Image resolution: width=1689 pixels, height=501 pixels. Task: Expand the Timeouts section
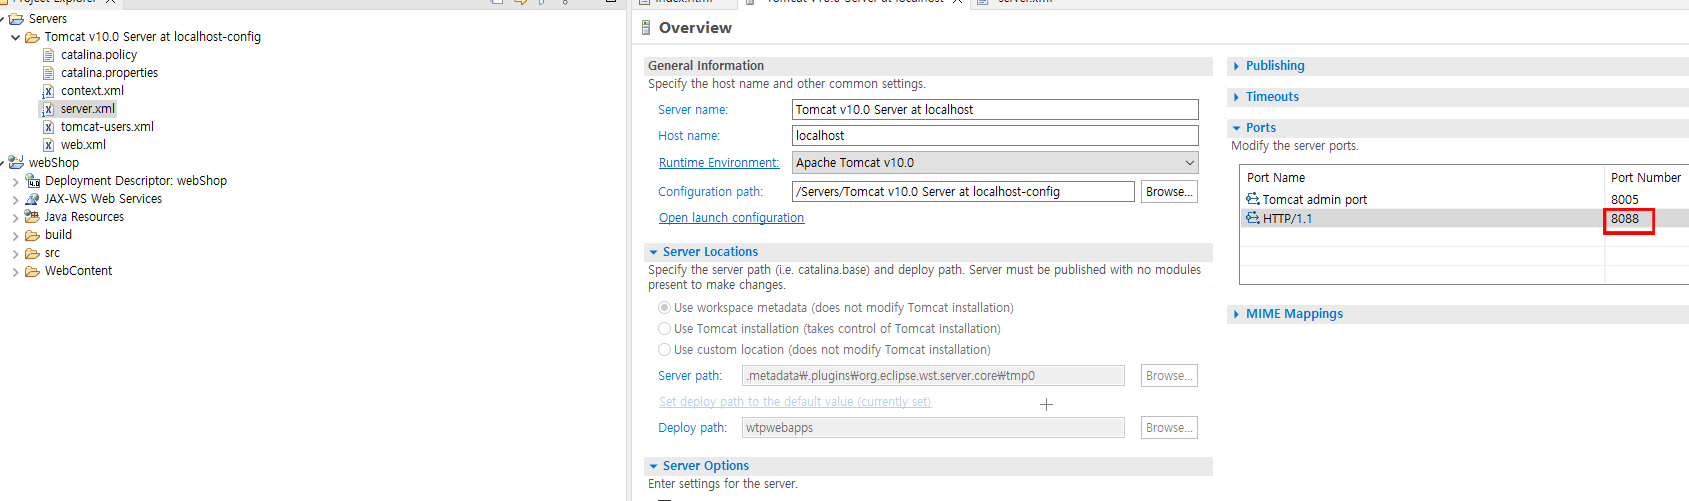coord(1237,97)
